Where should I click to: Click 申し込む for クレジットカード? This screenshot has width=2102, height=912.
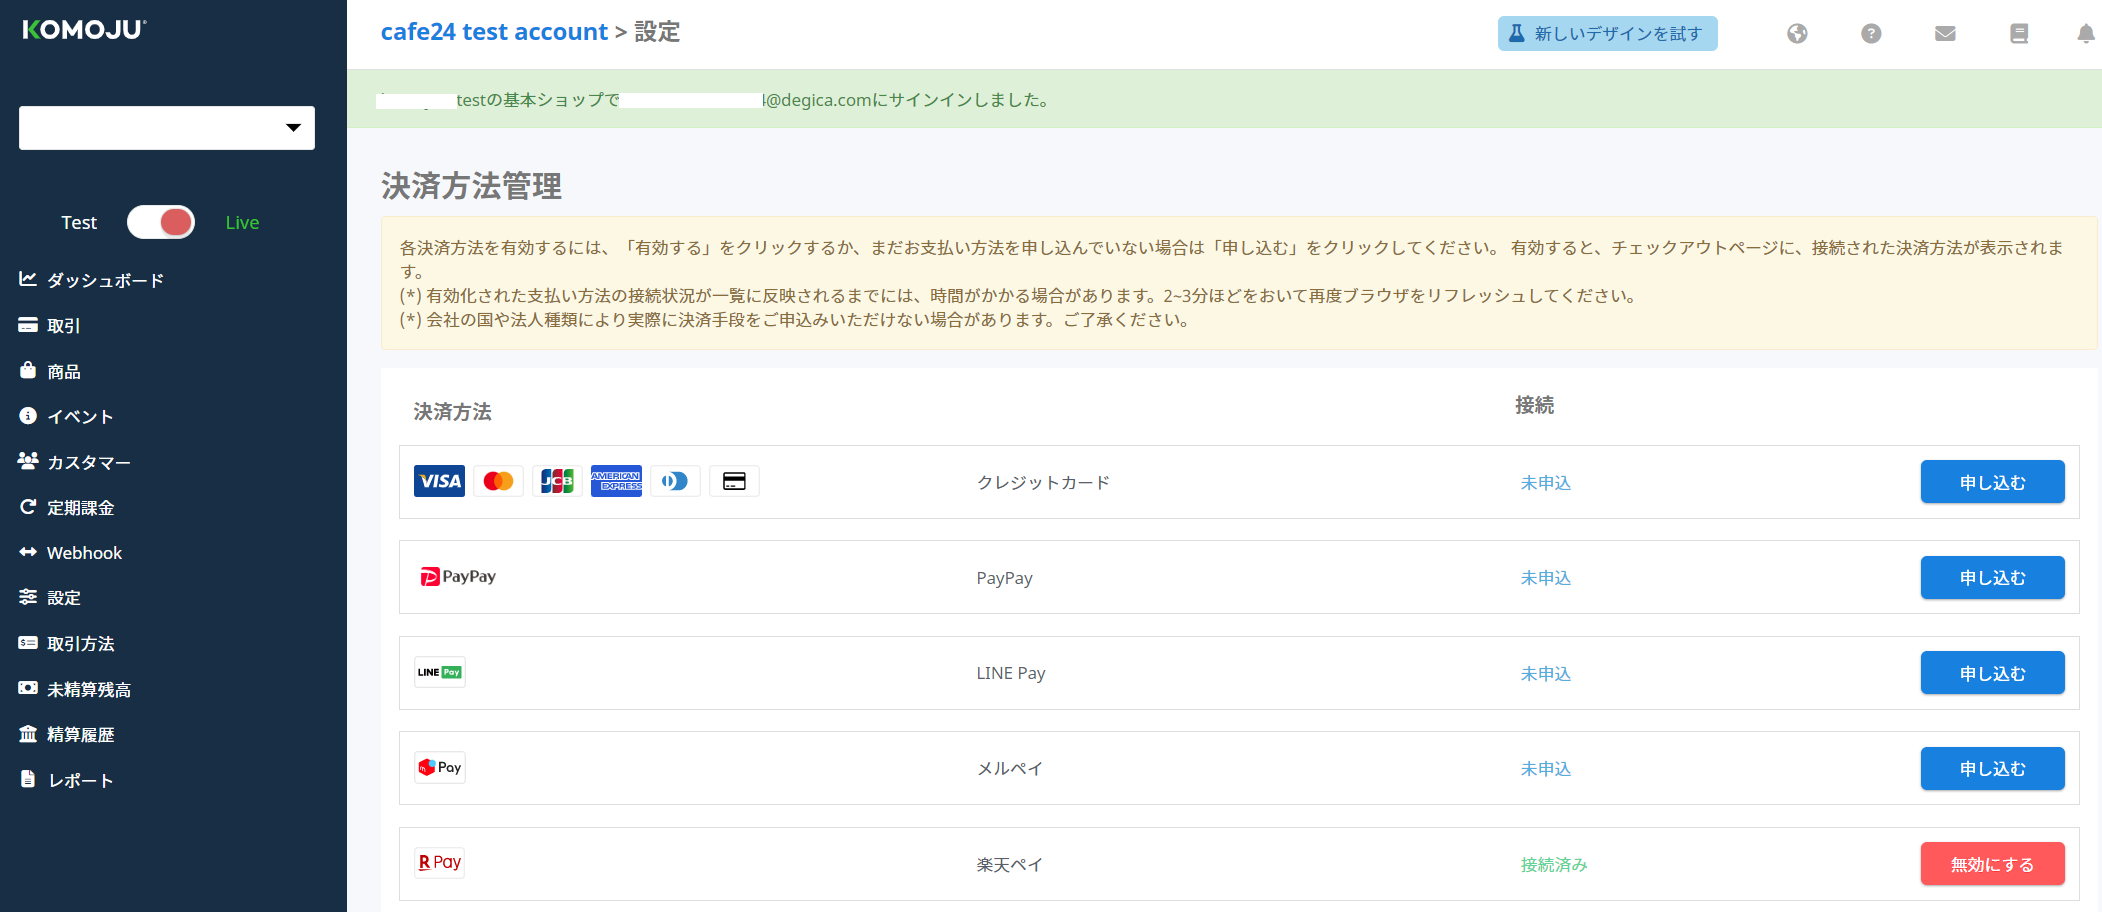1992,482
